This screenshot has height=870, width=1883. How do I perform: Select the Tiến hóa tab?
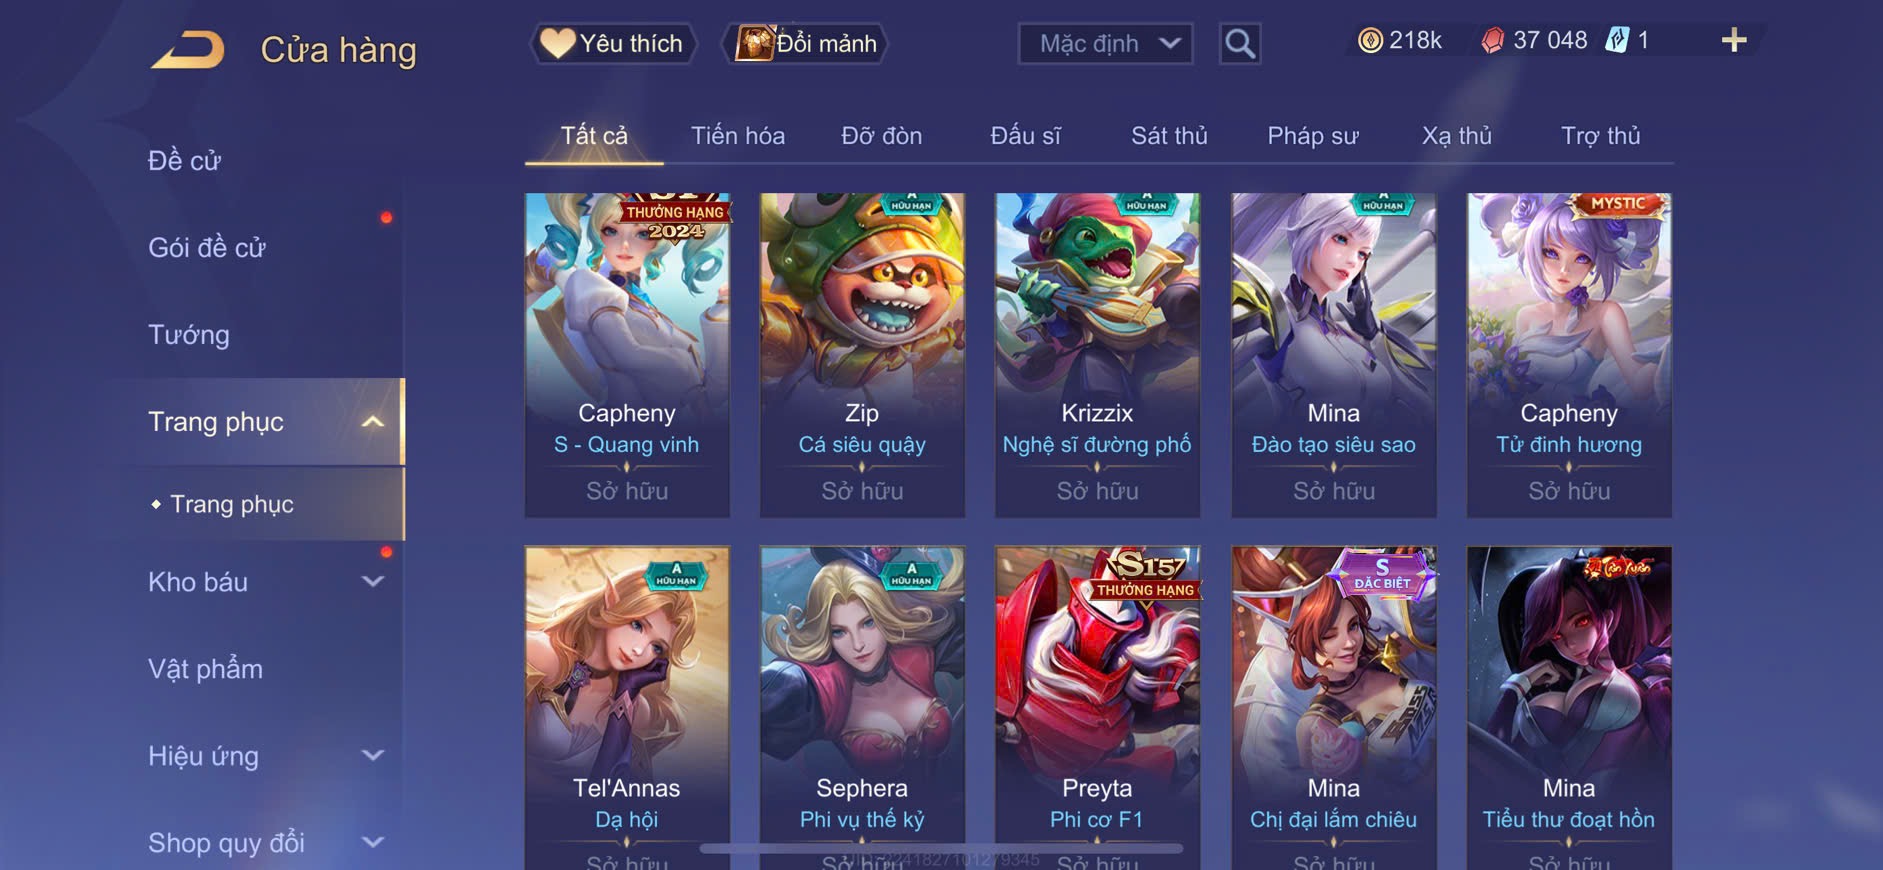click(x=738, y=136)
